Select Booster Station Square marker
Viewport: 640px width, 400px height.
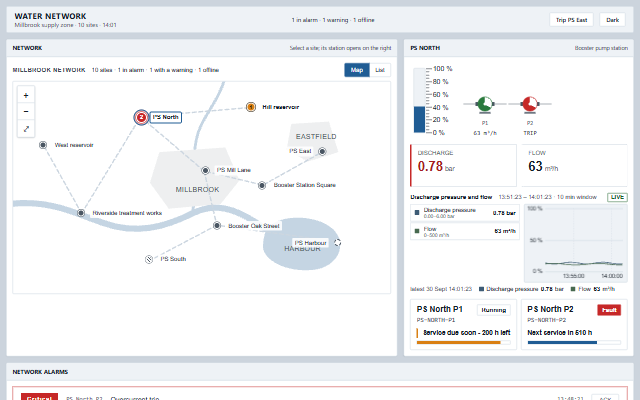(262, 185)
